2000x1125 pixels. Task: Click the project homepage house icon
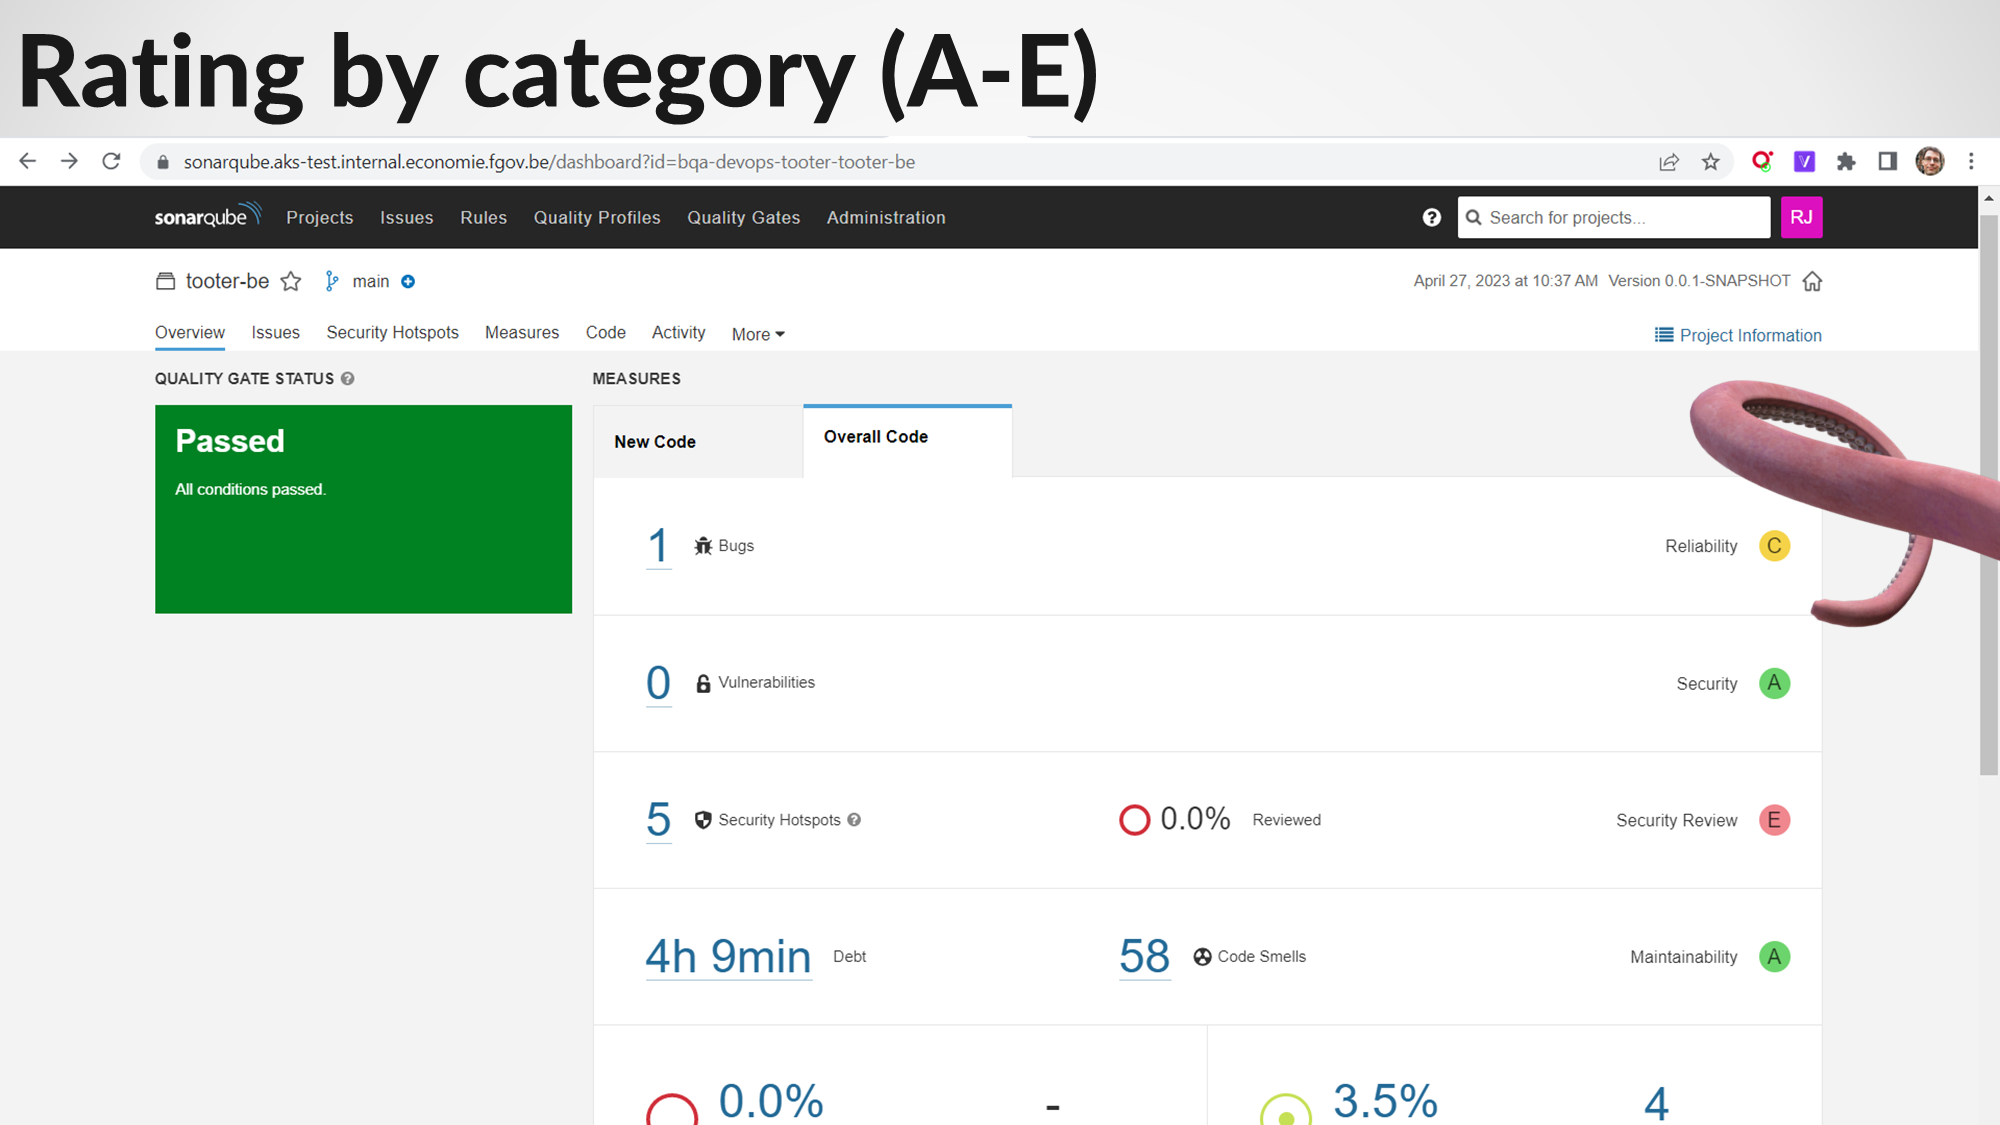[x=1812, y=281]
